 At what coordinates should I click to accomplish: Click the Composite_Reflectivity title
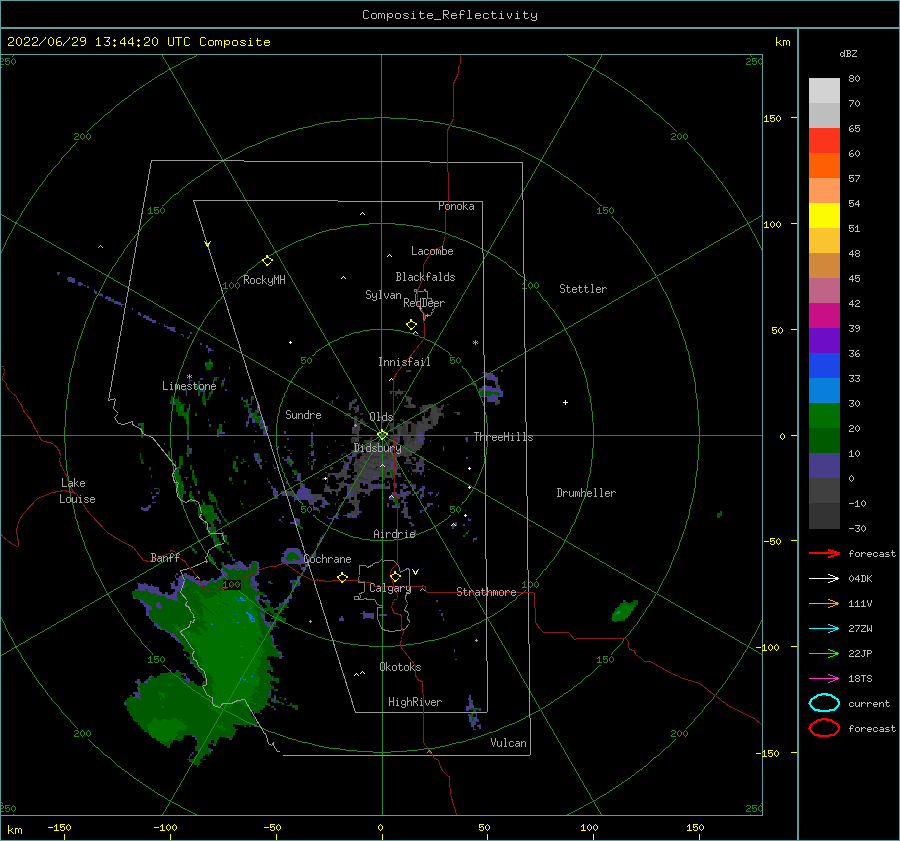point(450,15)
